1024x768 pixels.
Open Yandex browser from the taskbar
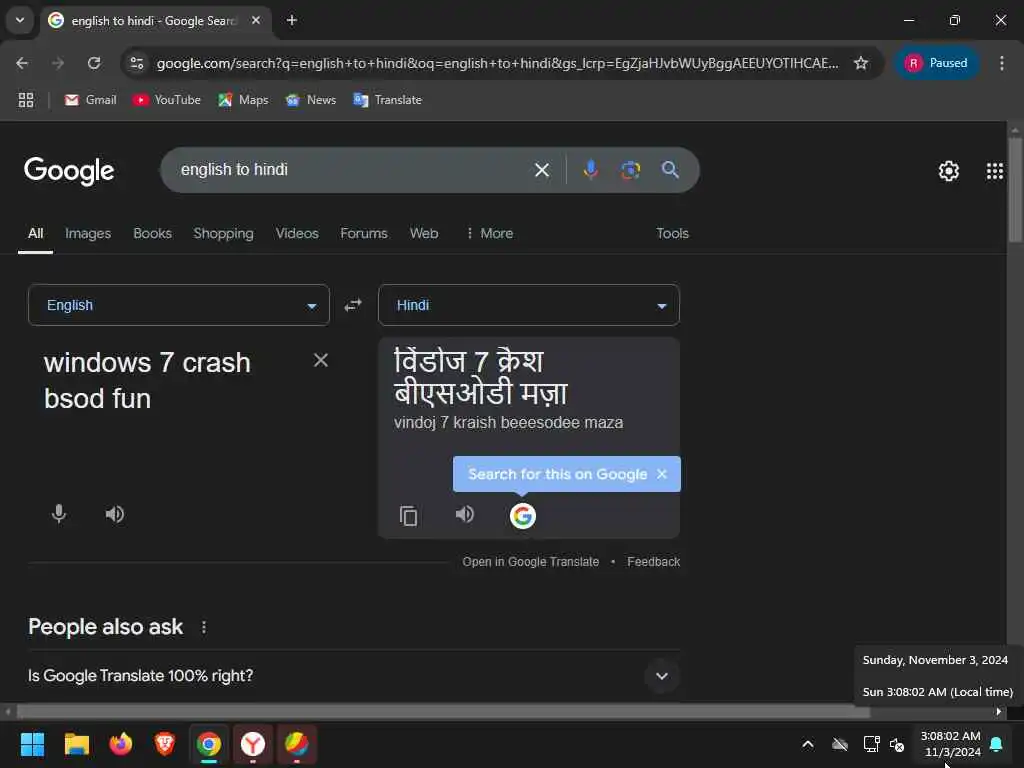click(253, 744)
